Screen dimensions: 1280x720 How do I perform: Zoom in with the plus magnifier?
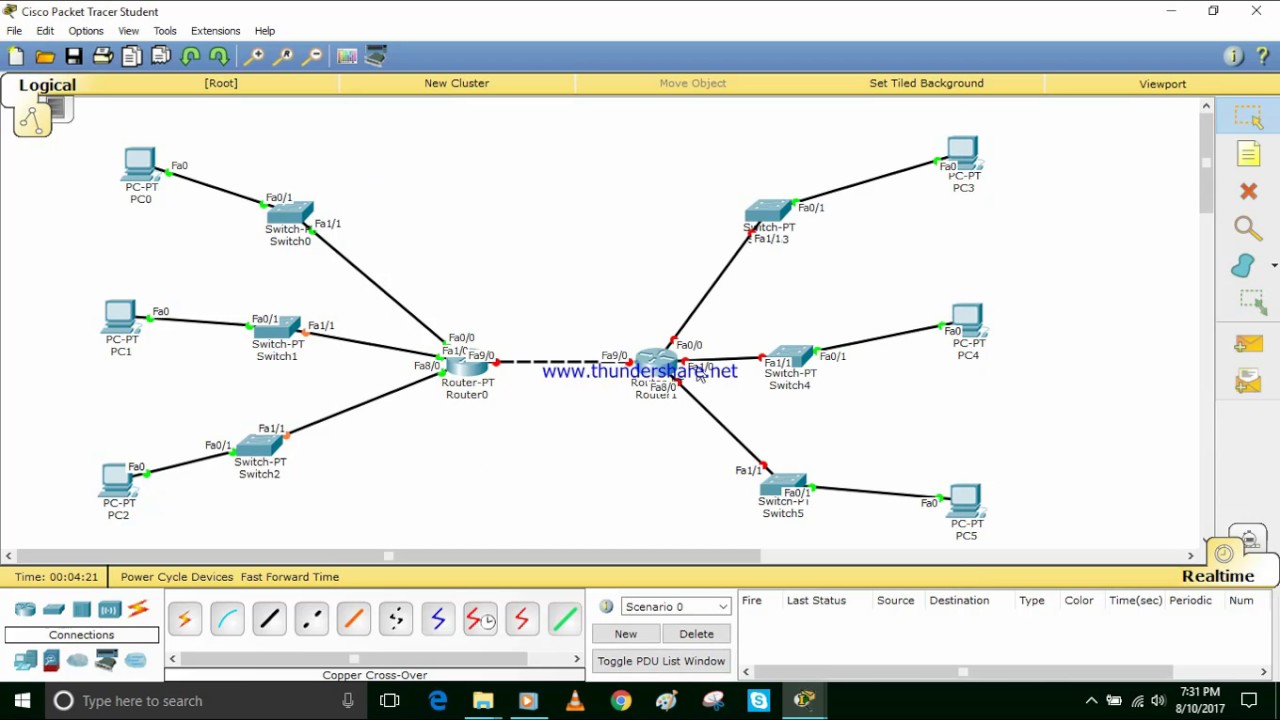click(x=255, y=57)
